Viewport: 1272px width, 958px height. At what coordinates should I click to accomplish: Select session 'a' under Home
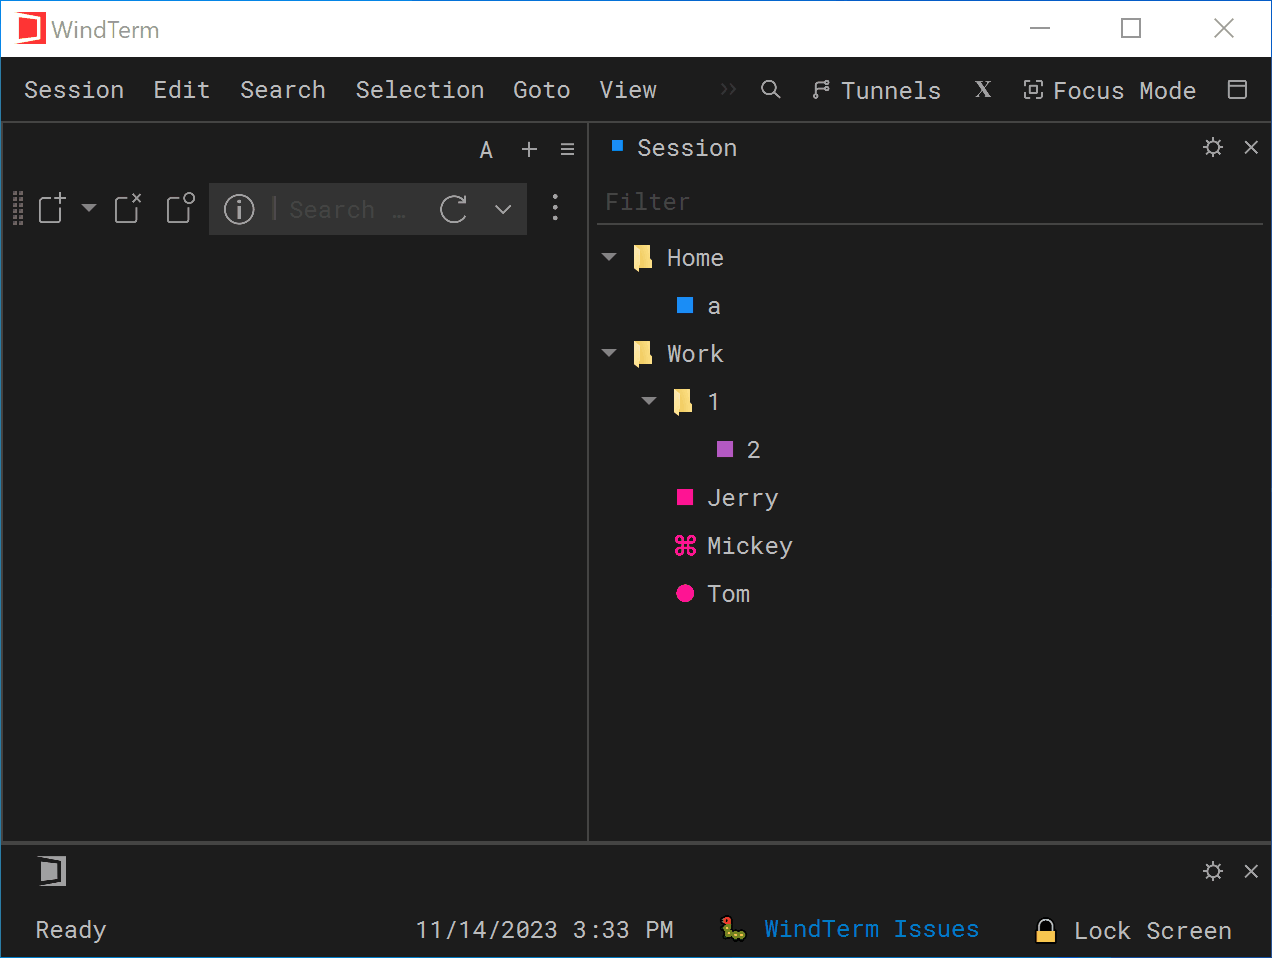pyautogui.click(x=714, y=306)
